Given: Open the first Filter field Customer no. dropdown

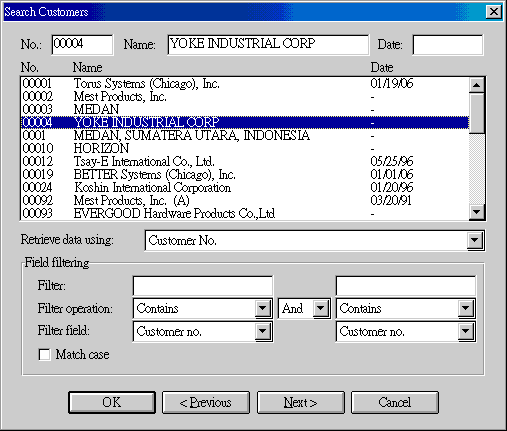Looking at the screenshot, I should coord(262,332).
